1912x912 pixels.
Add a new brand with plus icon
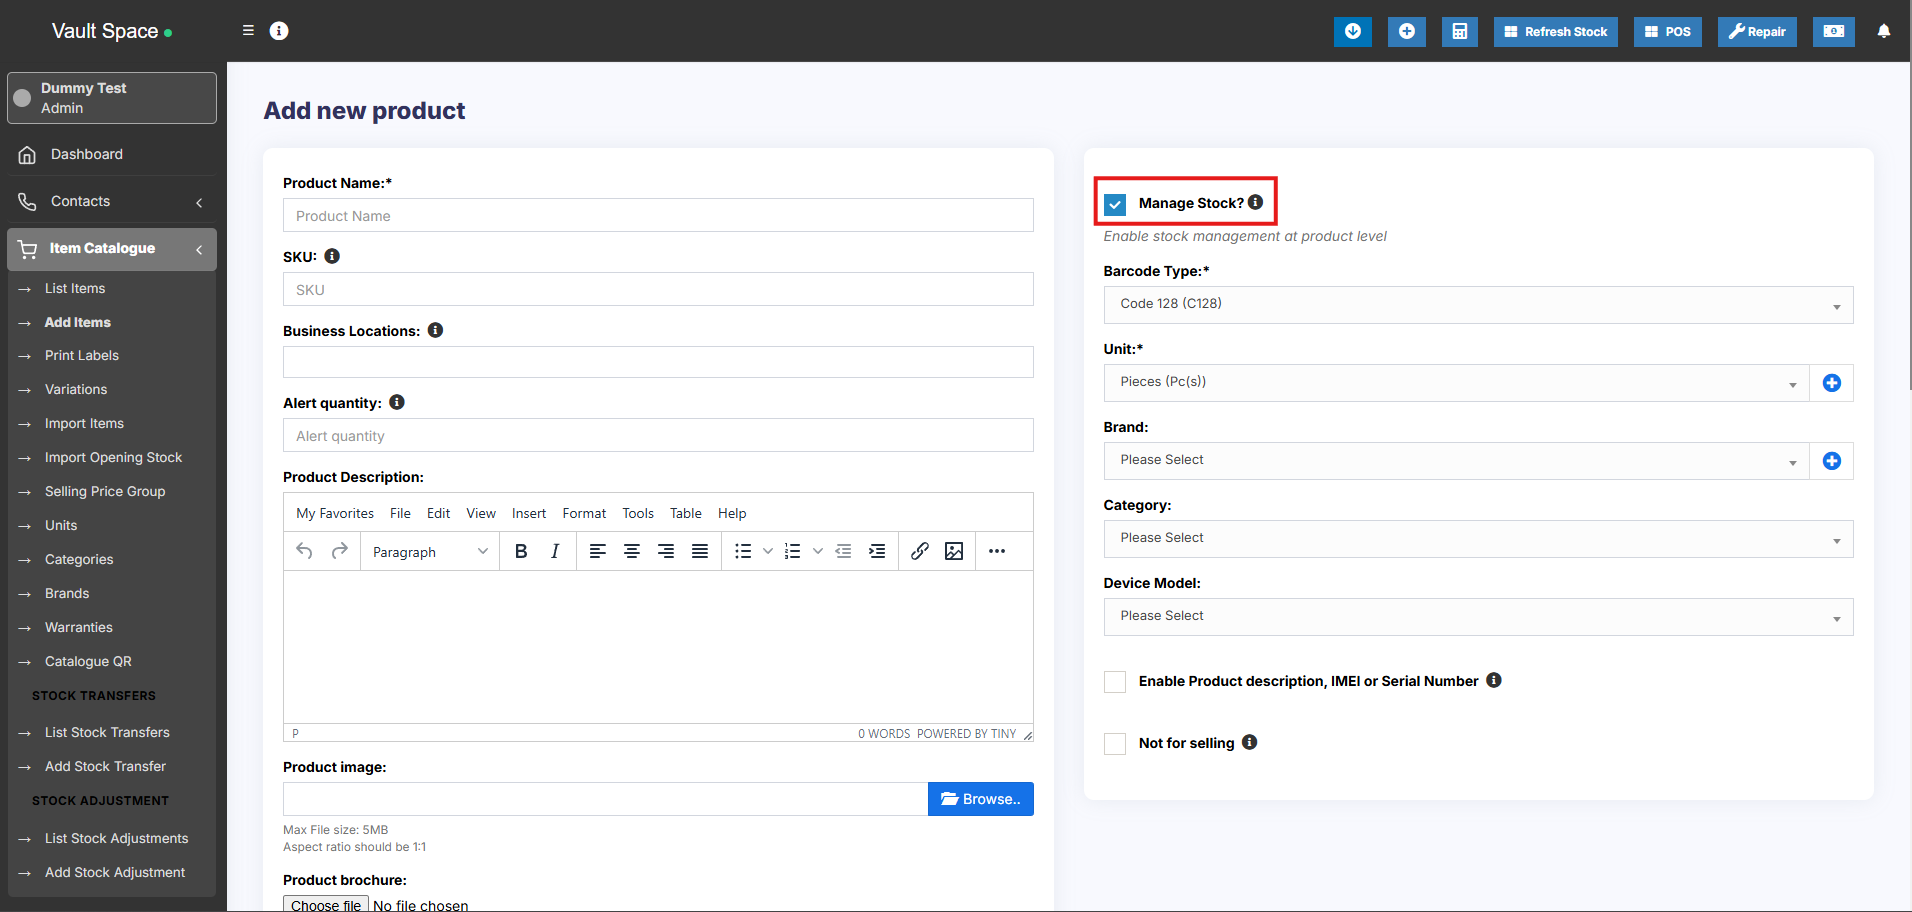click(1831, 461)
